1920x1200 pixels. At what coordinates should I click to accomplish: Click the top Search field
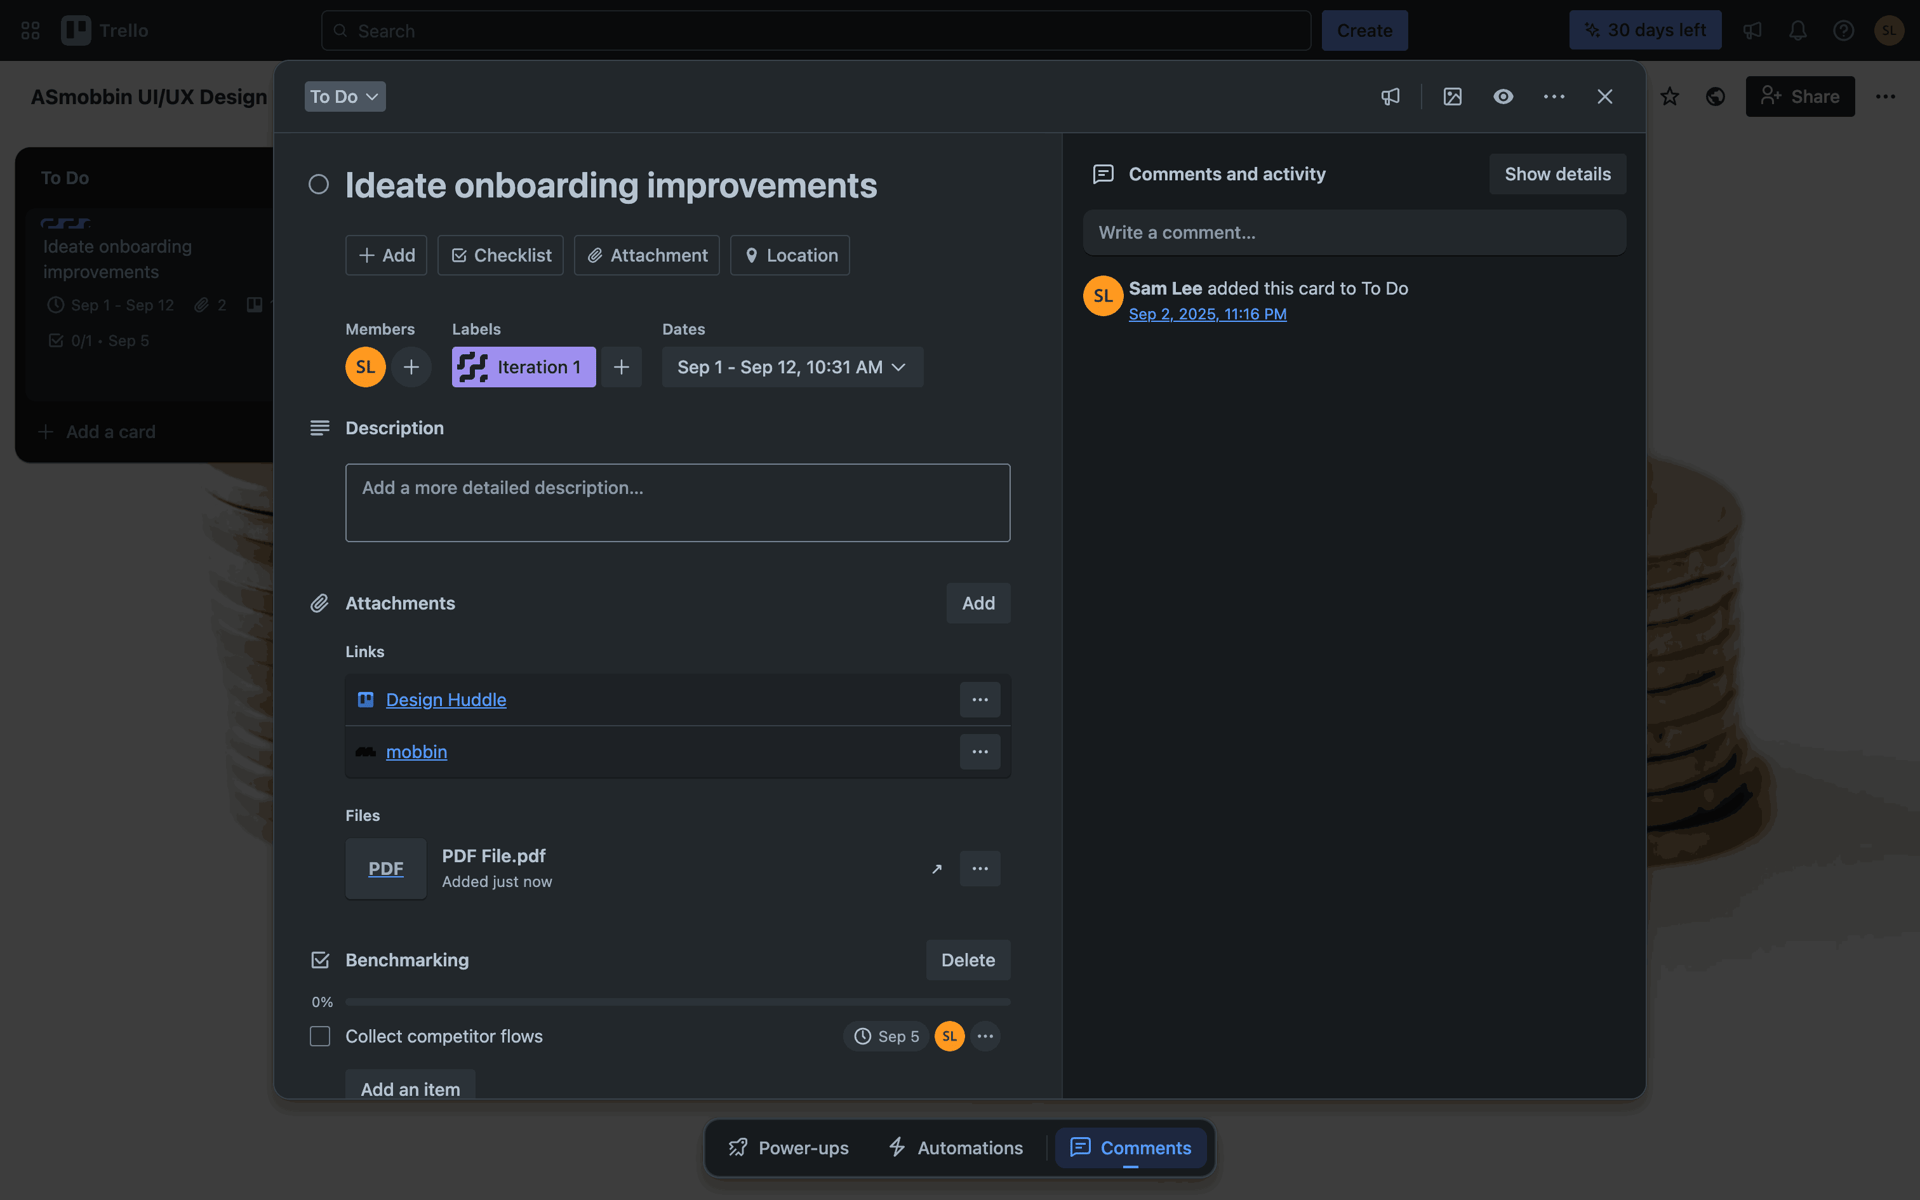tap(816, 31)
